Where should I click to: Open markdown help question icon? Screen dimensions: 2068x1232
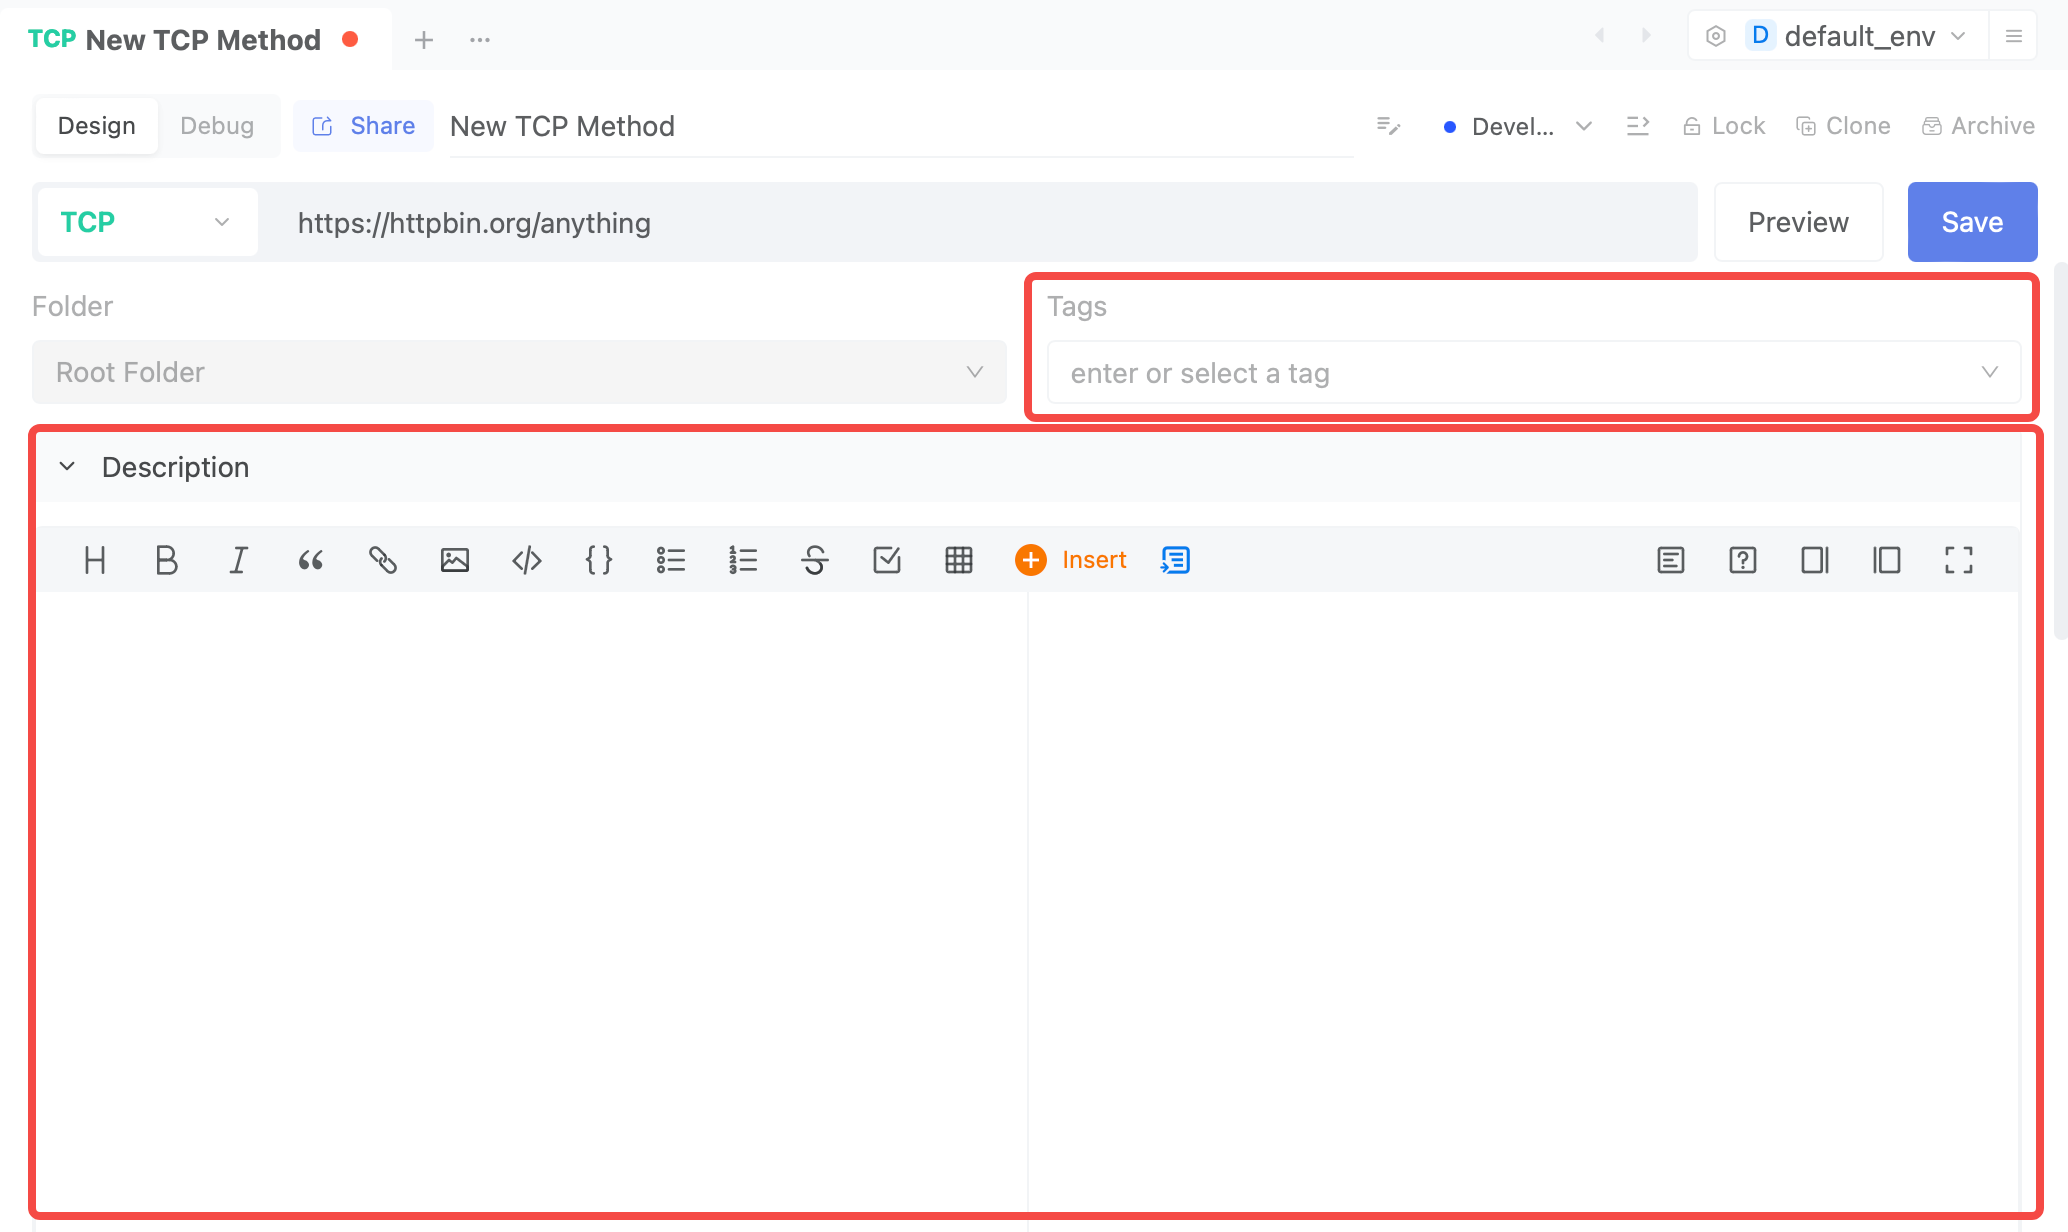click(1743, 560)
